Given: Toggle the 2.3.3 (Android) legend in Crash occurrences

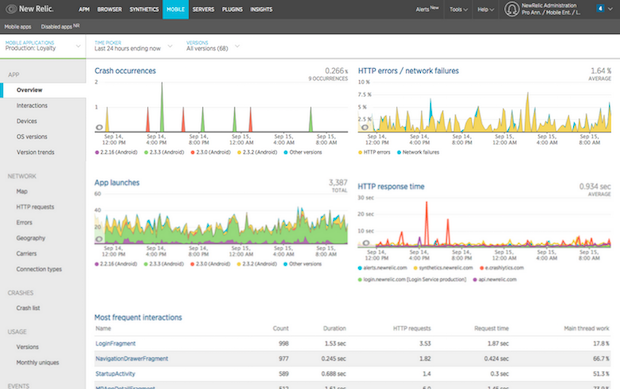Looking at the screenshot, I should 164,152.
